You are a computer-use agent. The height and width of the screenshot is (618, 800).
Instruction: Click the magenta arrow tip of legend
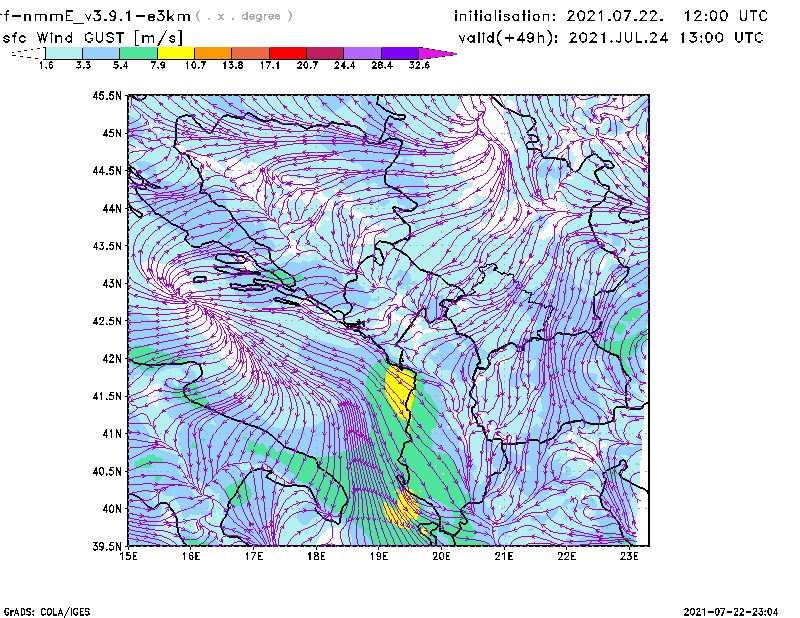click(437, 53)
